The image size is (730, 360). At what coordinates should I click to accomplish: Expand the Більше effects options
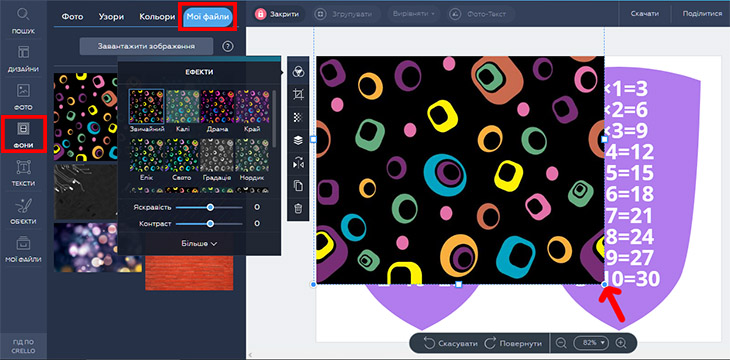(x=199, y=243)
